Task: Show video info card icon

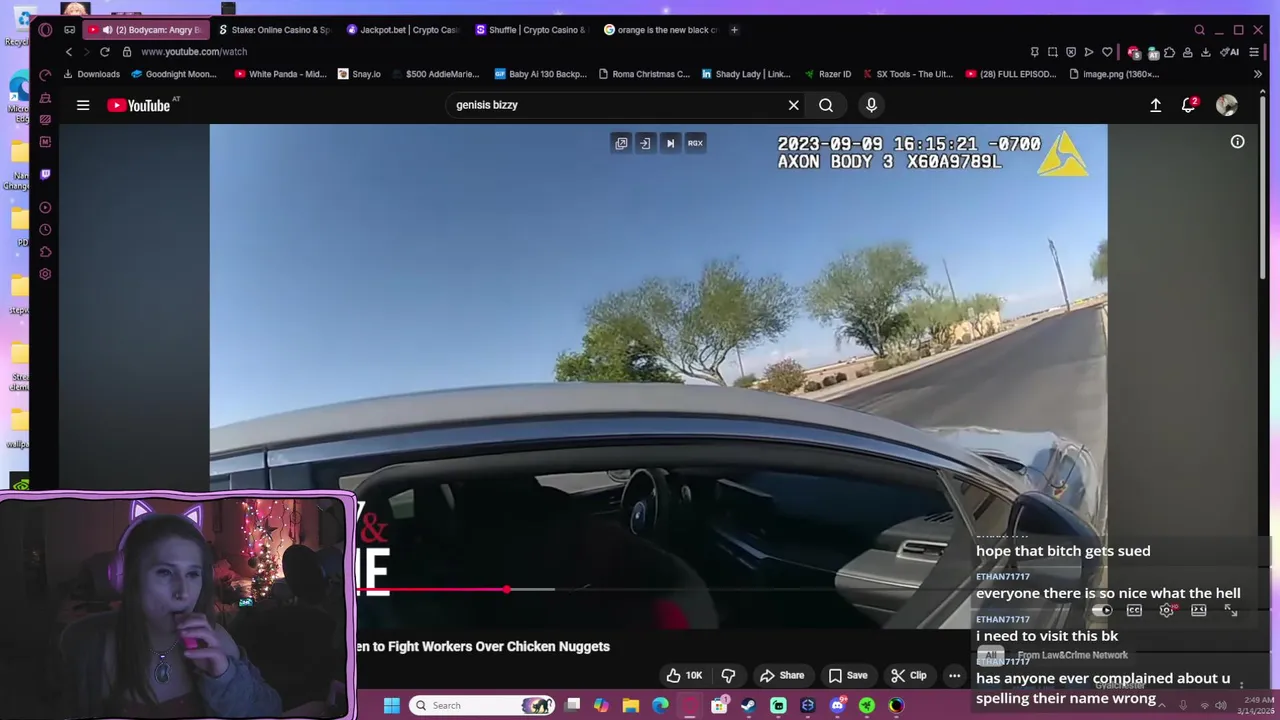Action: [1237, 142]
